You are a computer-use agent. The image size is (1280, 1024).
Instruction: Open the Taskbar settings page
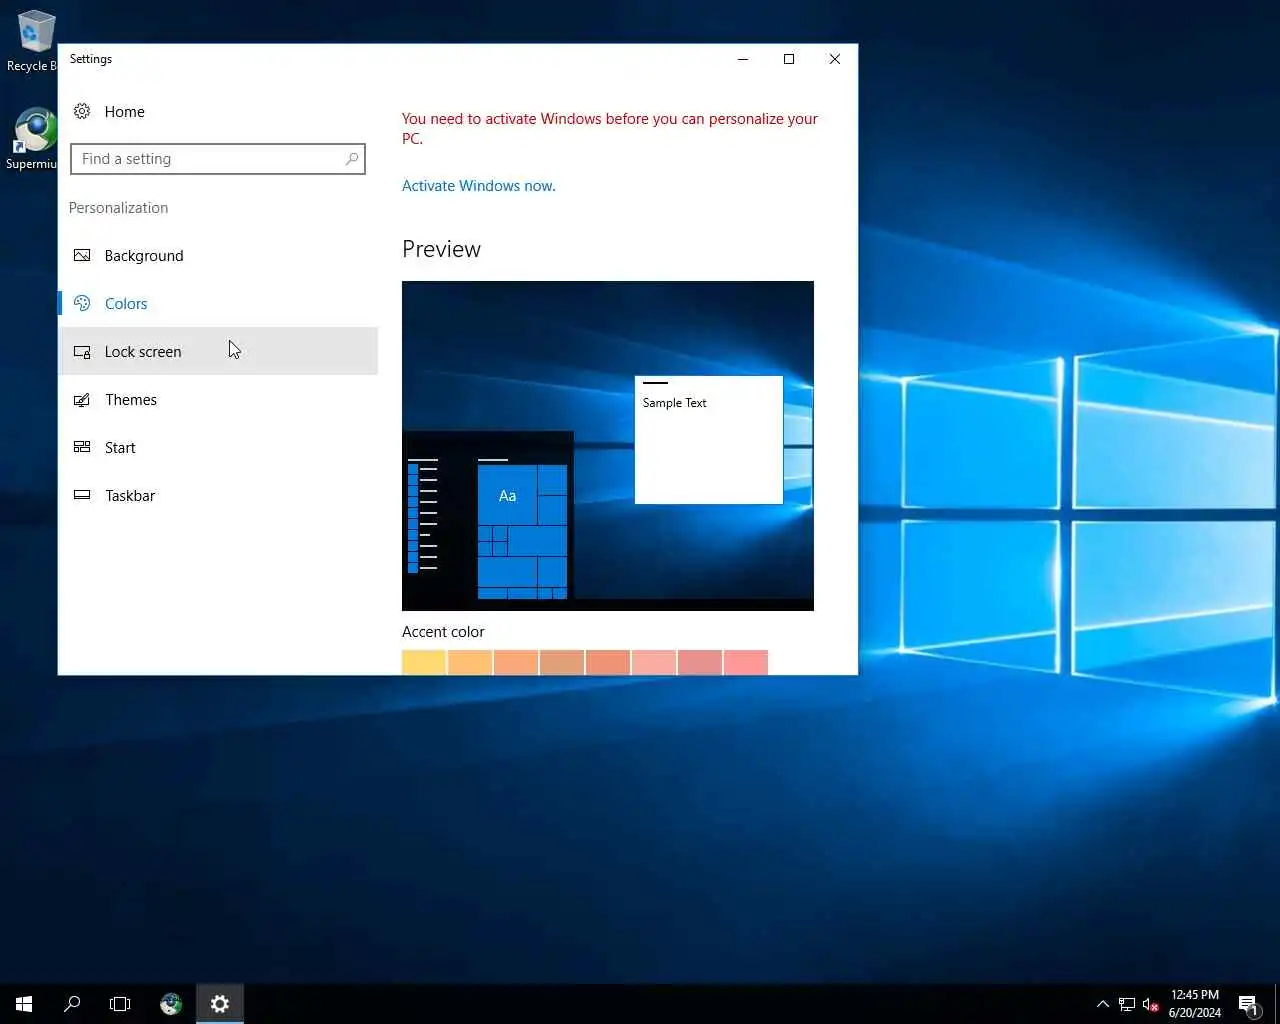tap(218, 495)
